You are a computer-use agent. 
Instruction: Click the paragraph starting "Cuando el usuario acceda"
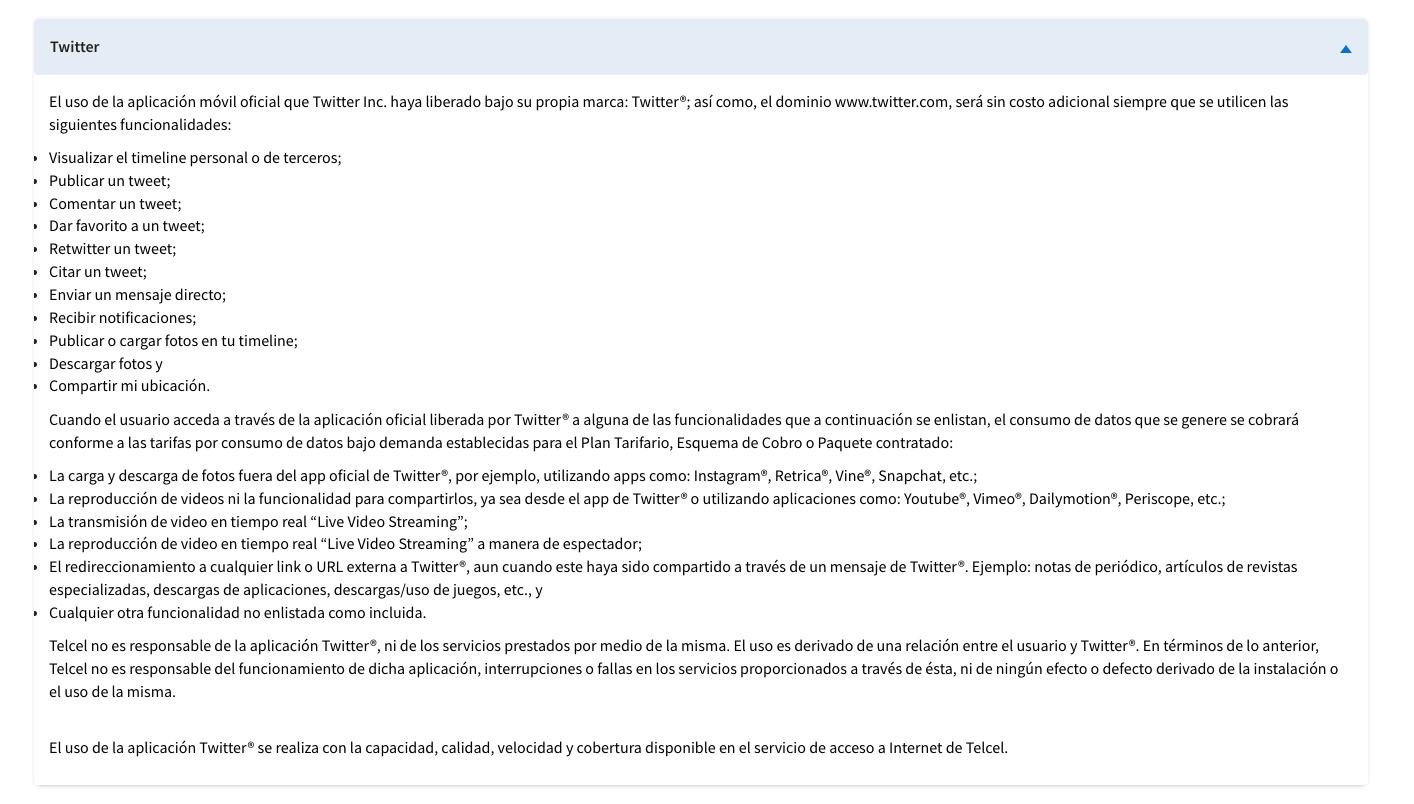[674, 432]
